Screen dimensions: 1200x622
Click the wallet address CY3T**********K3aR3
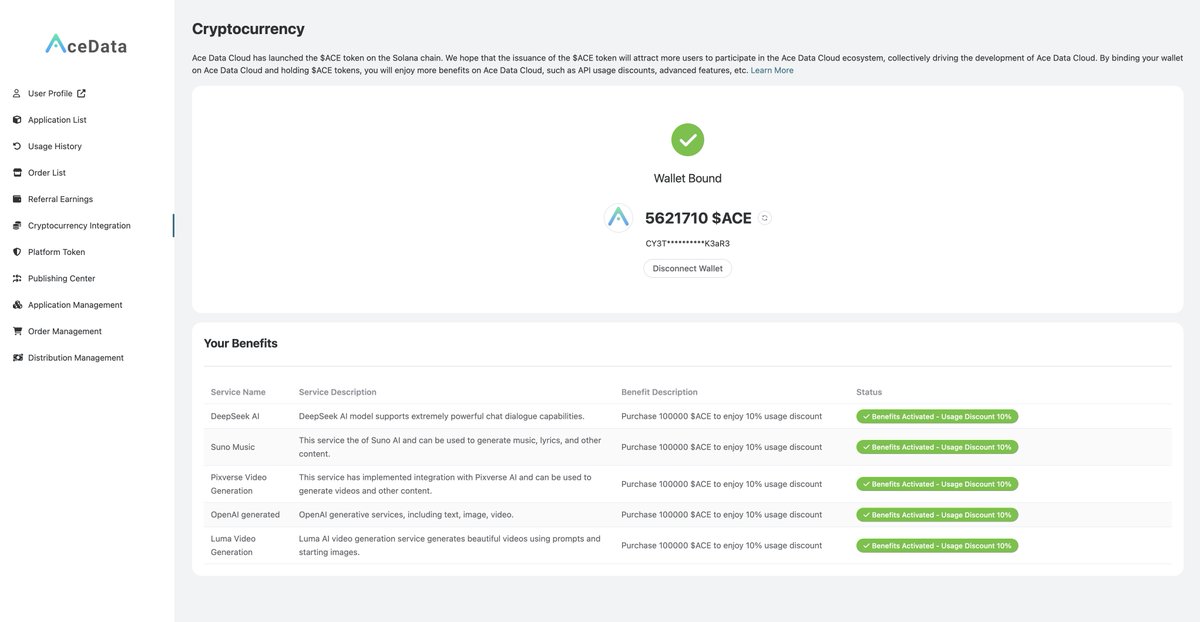point(687,244)
